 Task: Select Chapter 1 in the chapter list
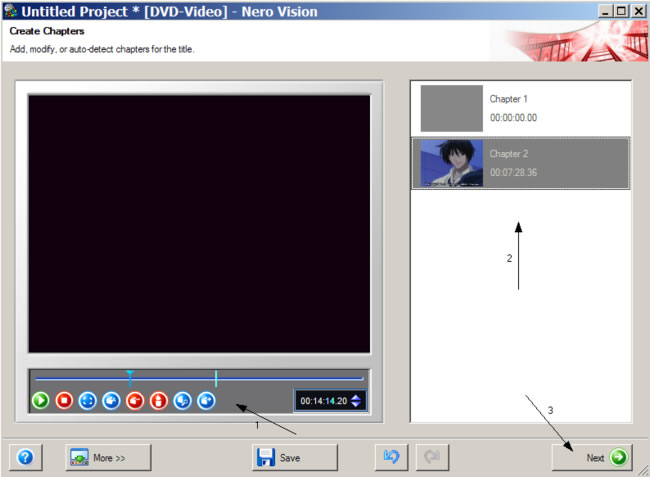[x=521, y=109]
